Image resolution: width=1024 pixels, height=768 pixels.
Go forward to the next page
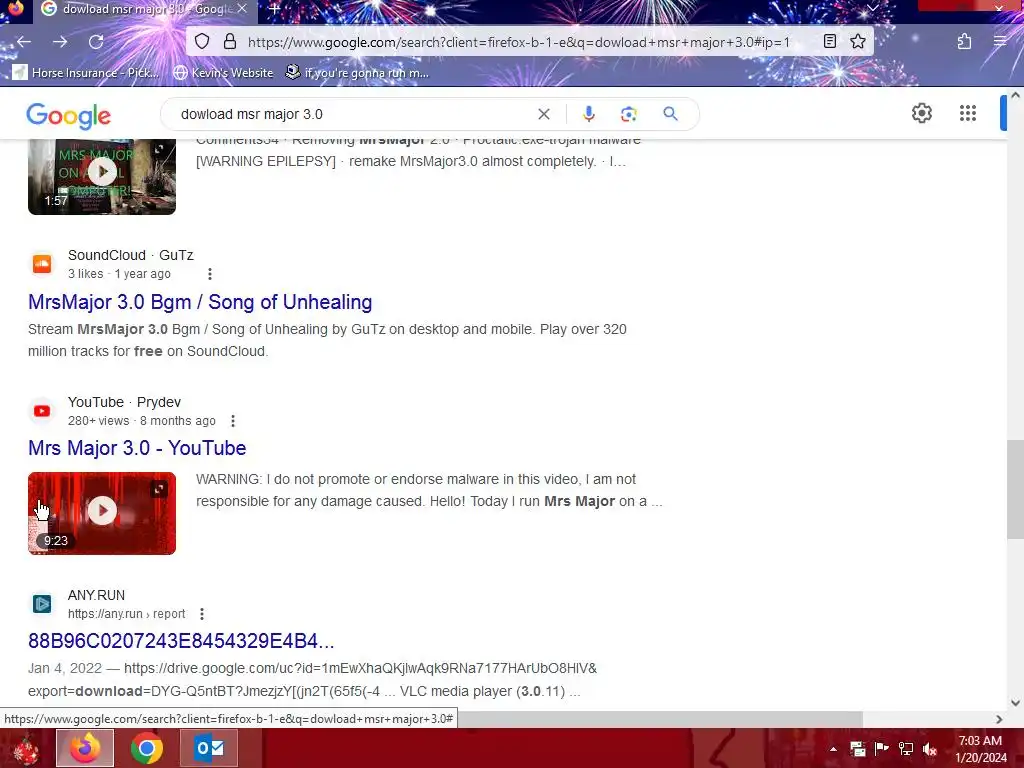click(x=60, y=42)
